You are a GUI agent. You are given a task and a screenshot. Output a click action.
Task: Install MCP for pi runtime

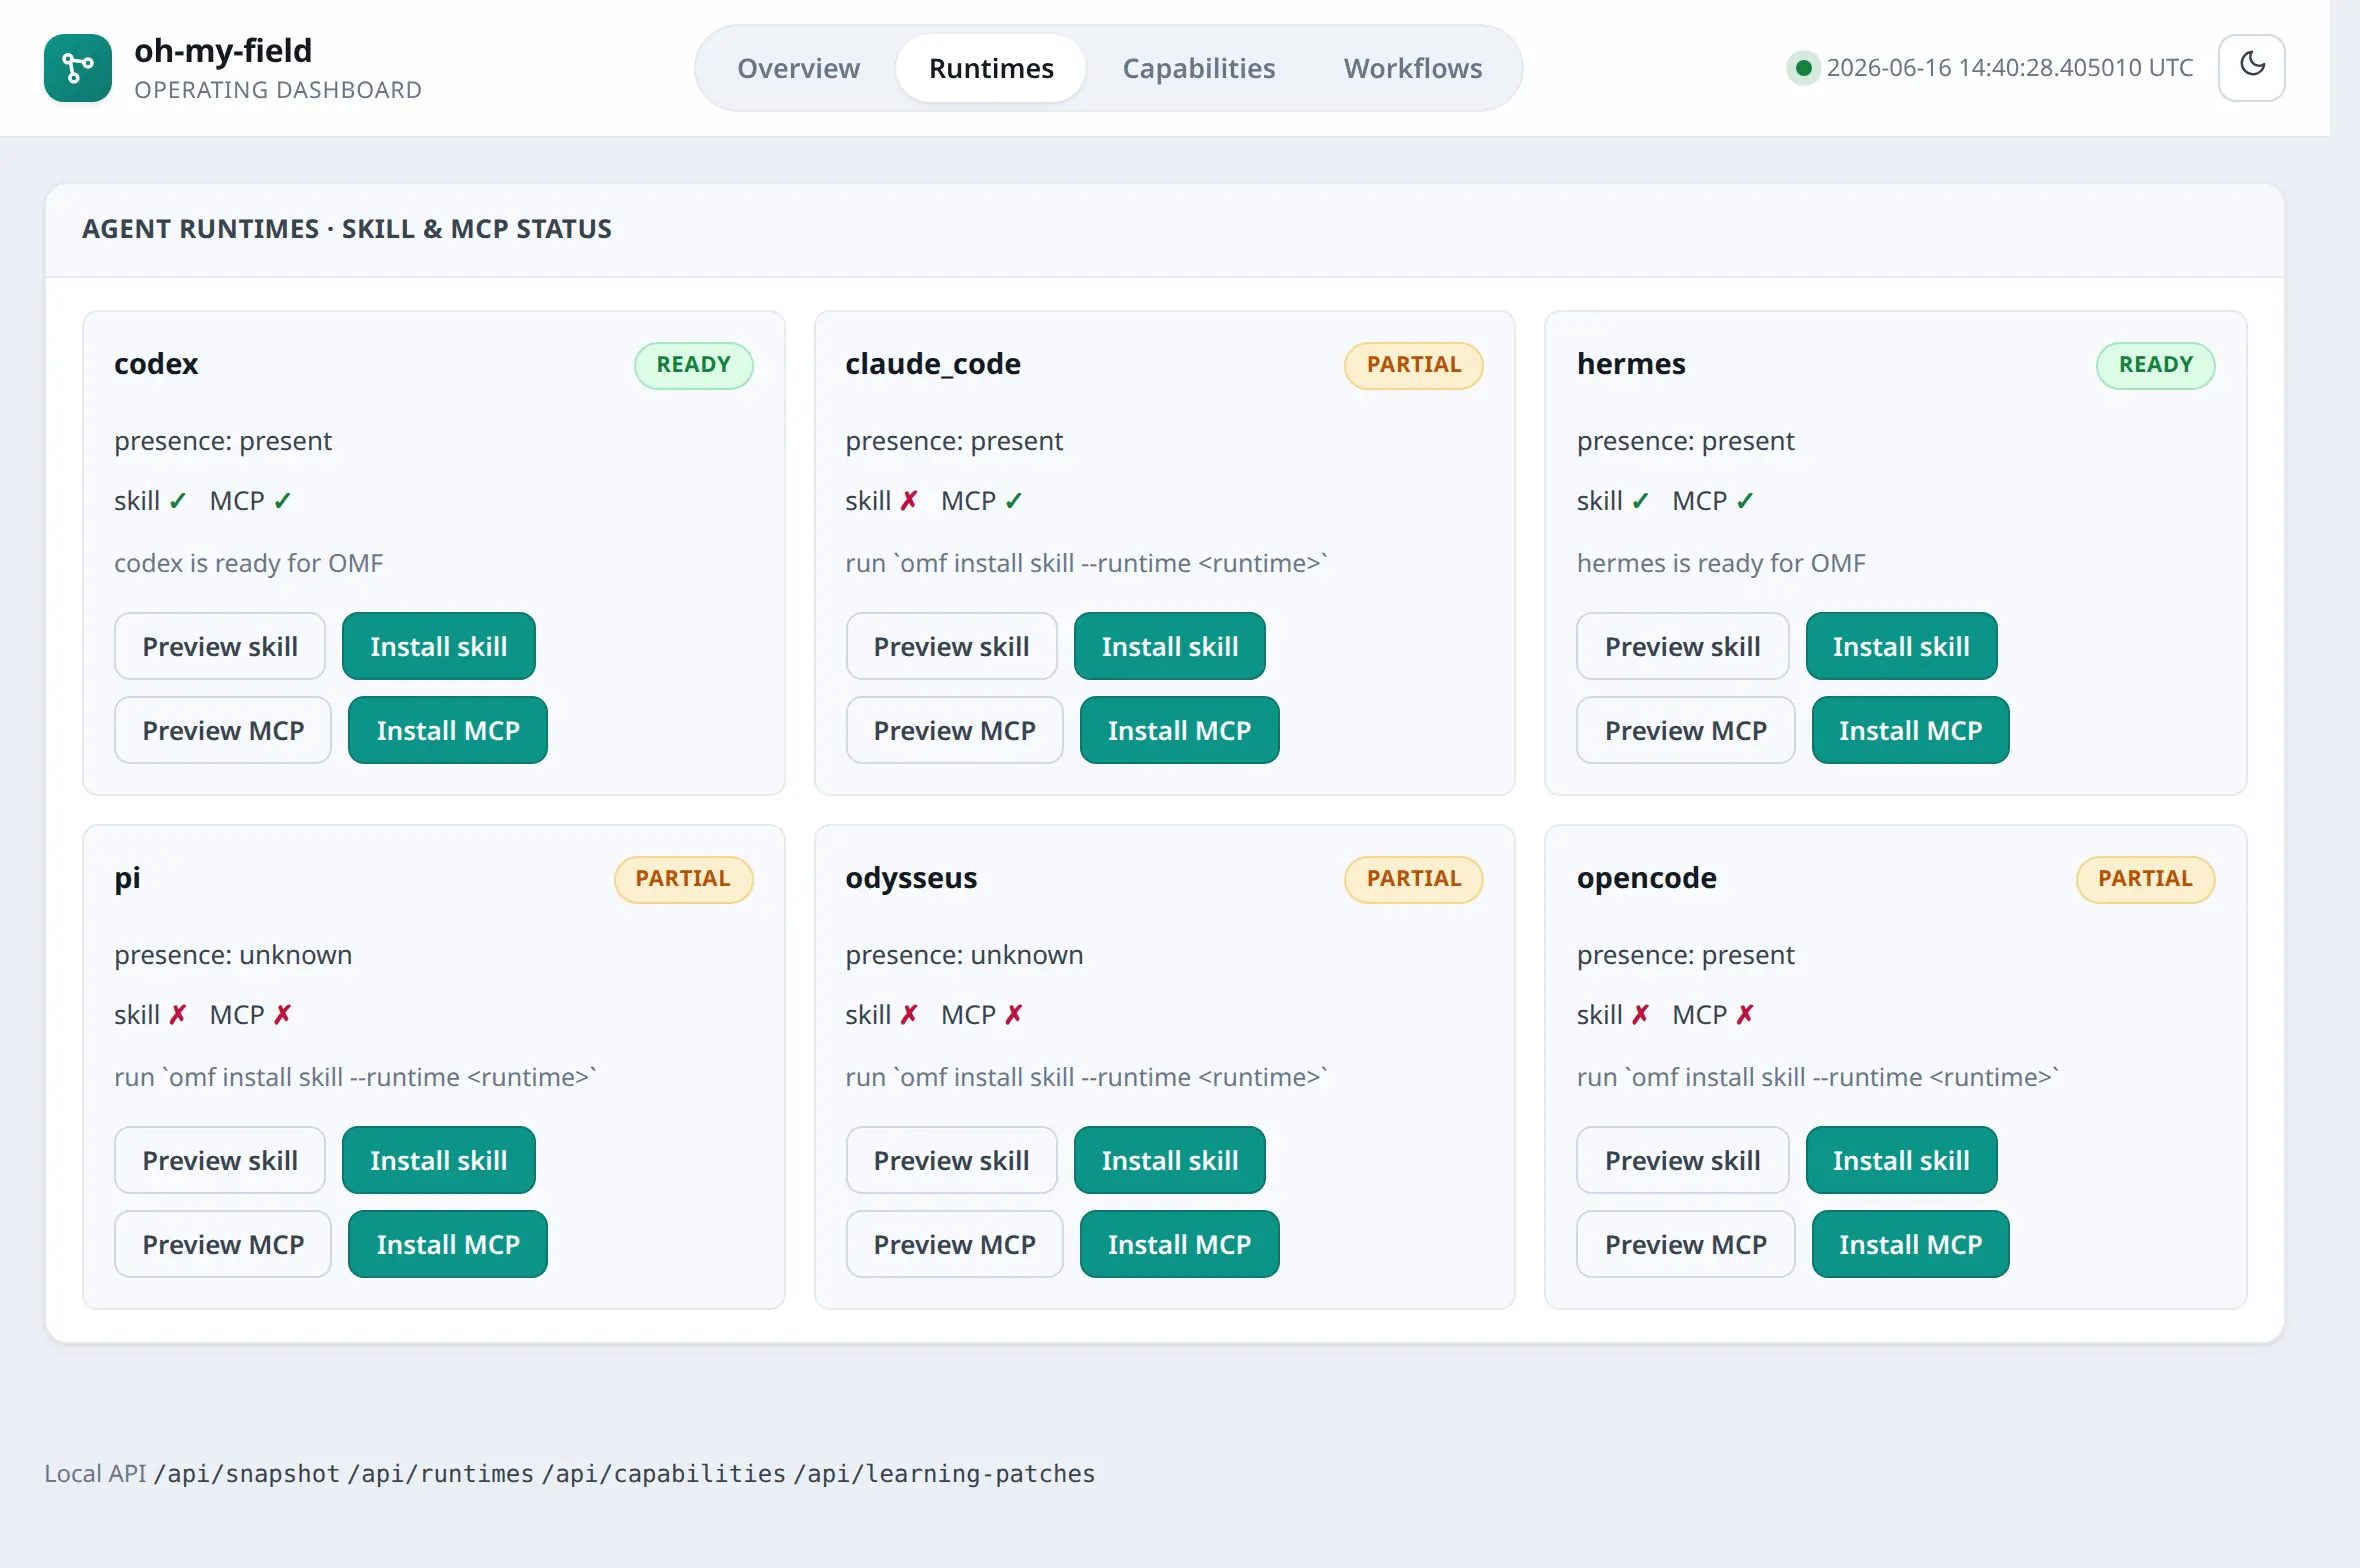tap(448, 1244)
